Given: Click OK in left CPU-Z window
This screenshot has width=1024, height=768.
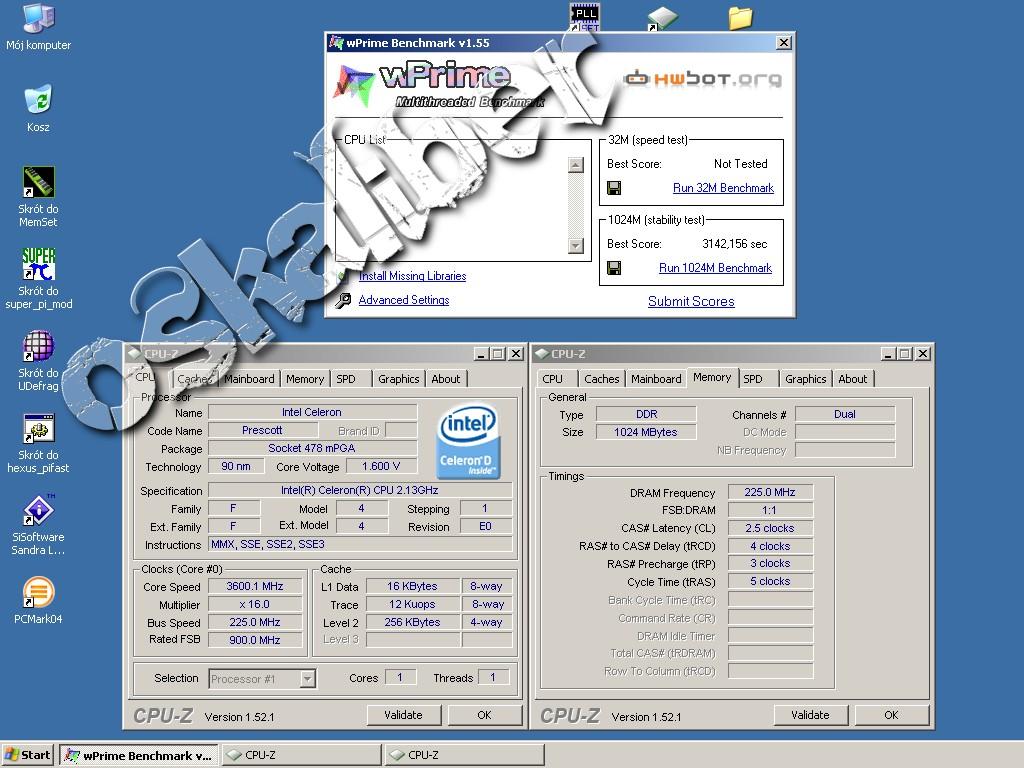Looking at the screenshot, I should click(x=484, y=715).
